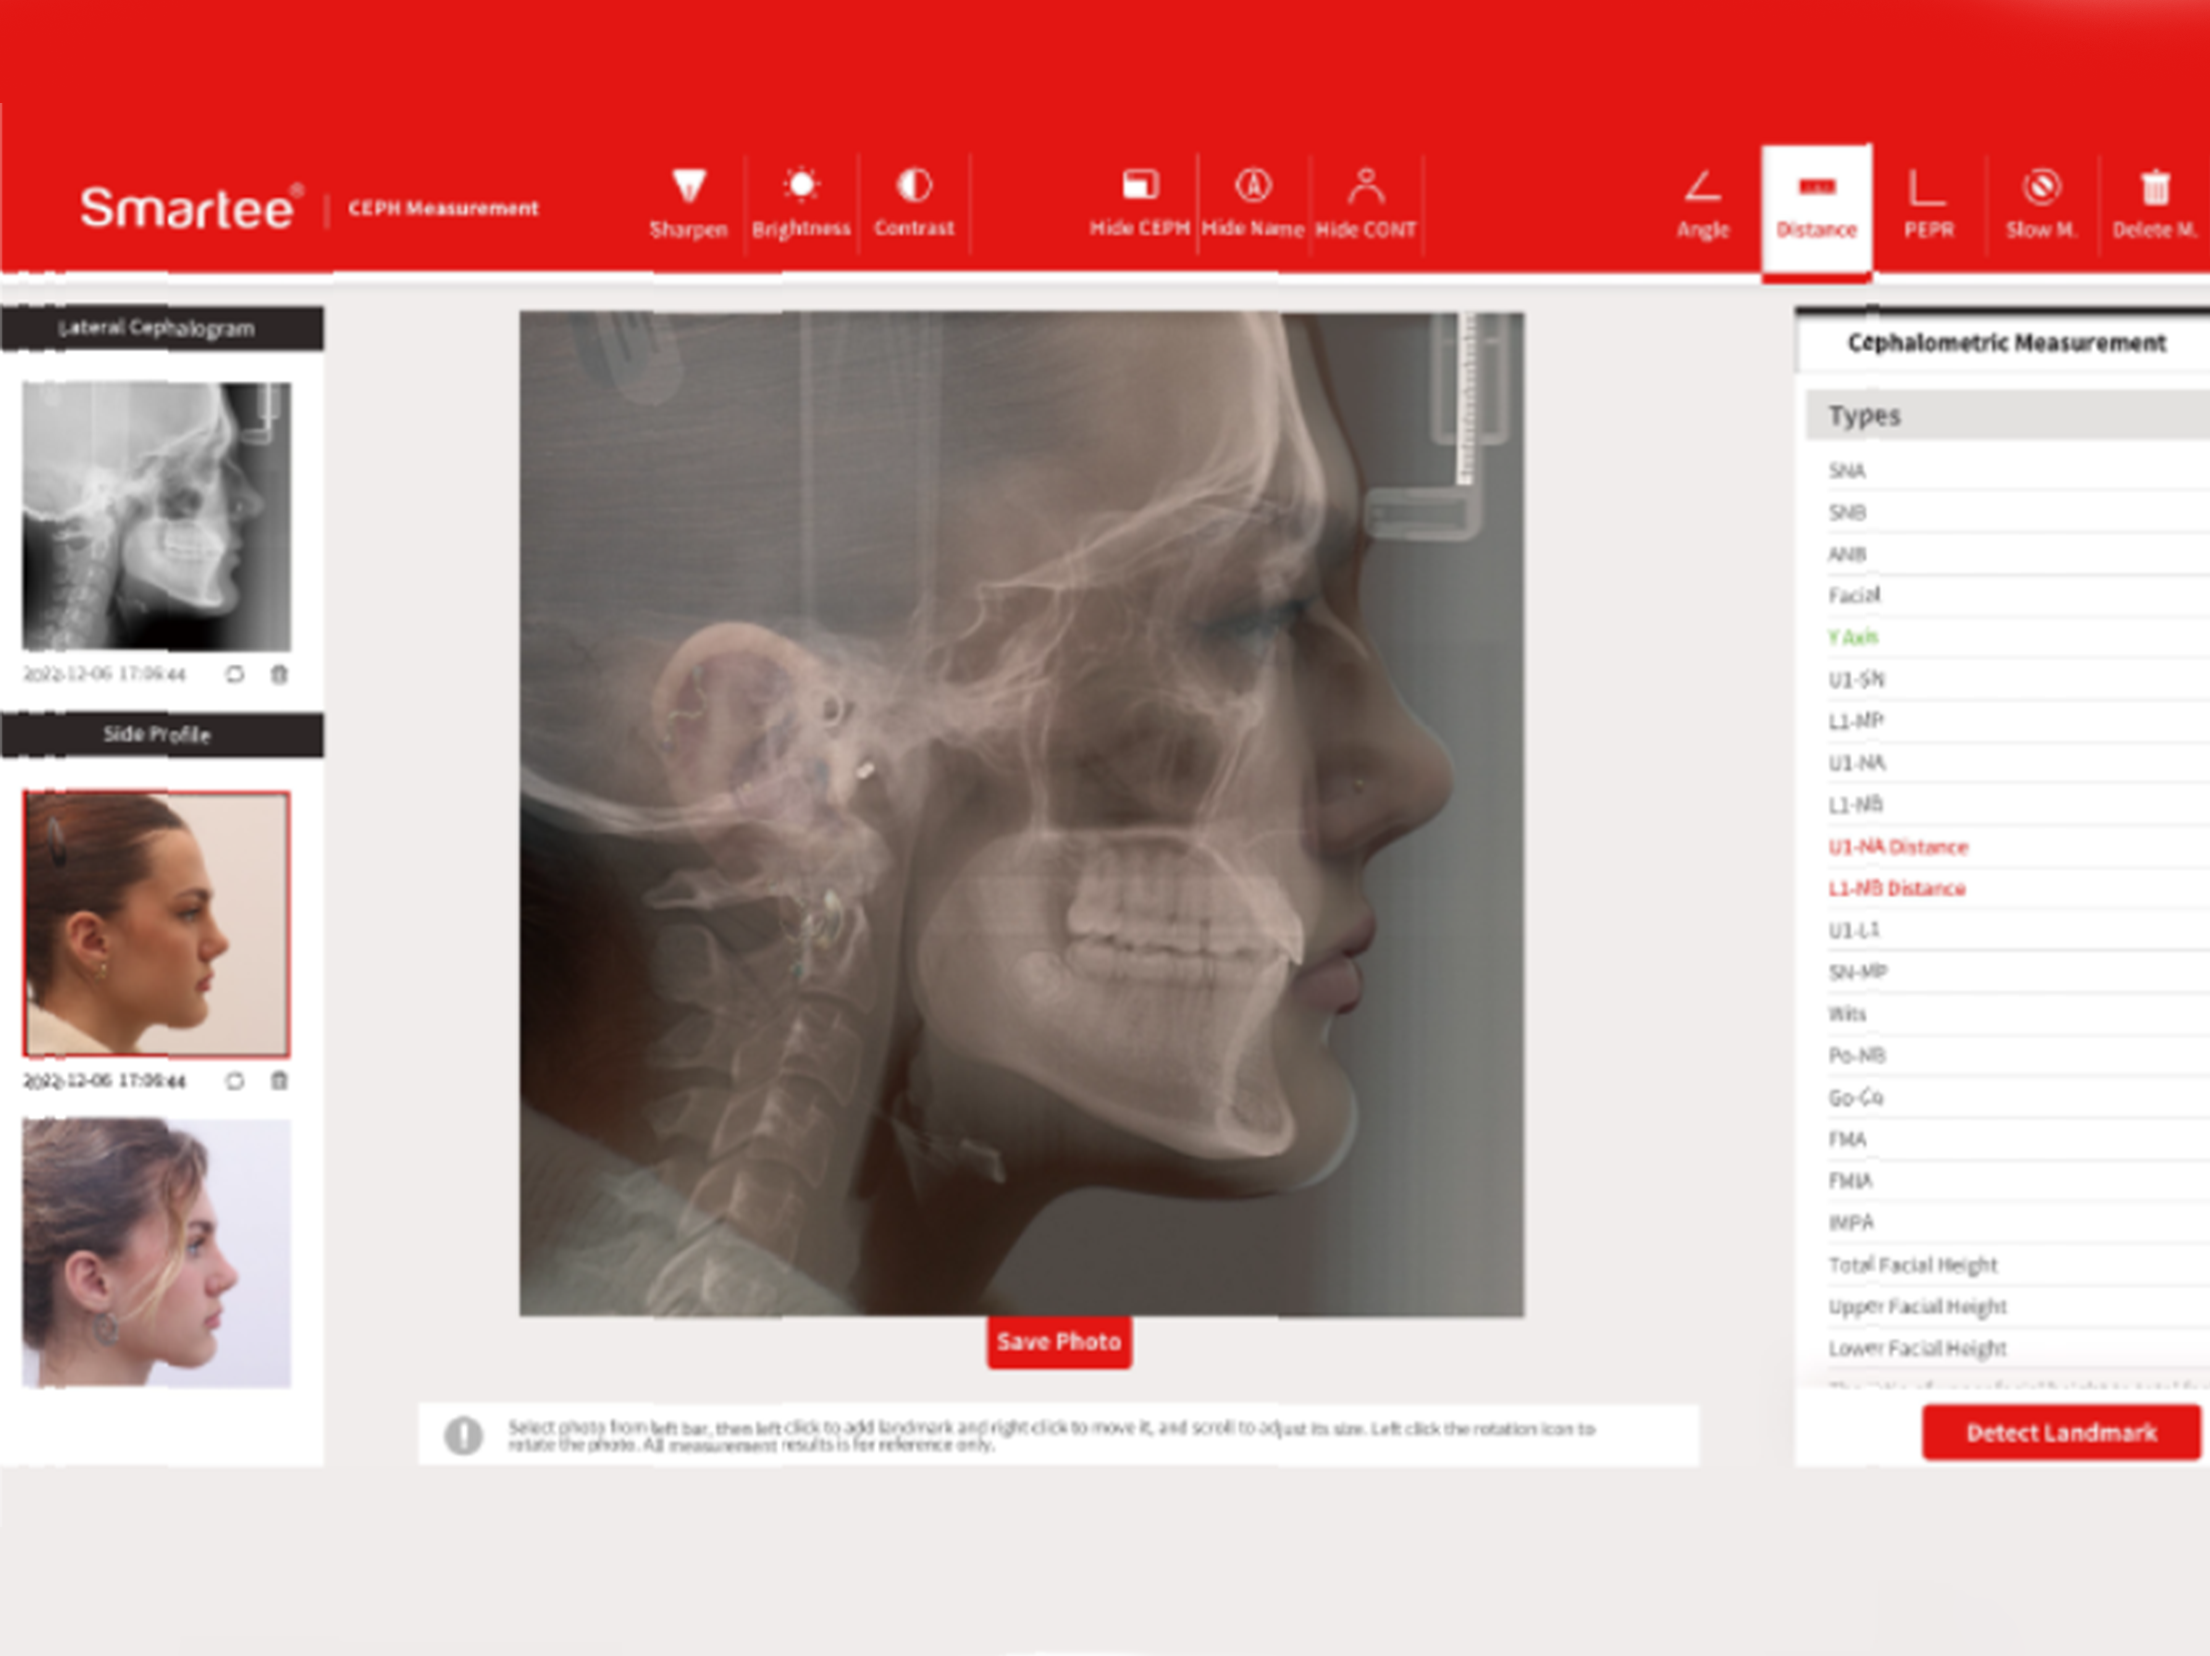Delete the first side profile photo
The height and width of the screenshot is (1656, 2210).
click(x=279, y=1081)
